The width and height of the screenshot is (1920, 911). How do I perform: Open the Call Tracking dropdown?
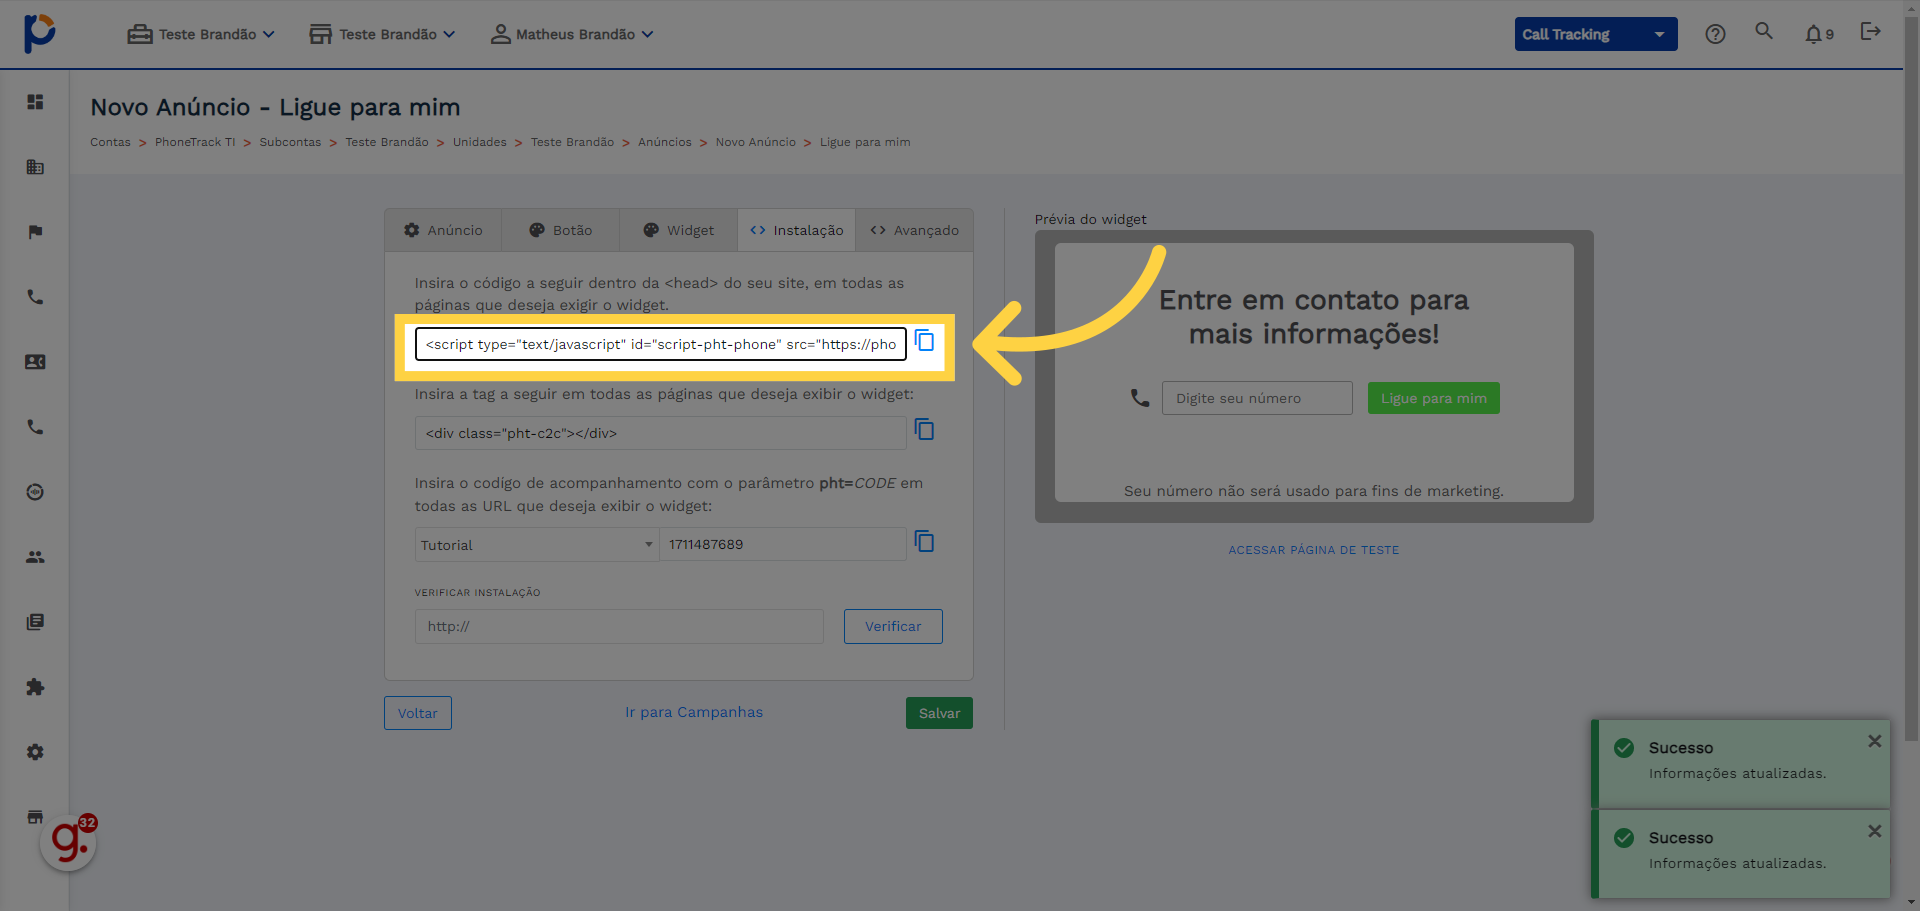click(1596, 34)
